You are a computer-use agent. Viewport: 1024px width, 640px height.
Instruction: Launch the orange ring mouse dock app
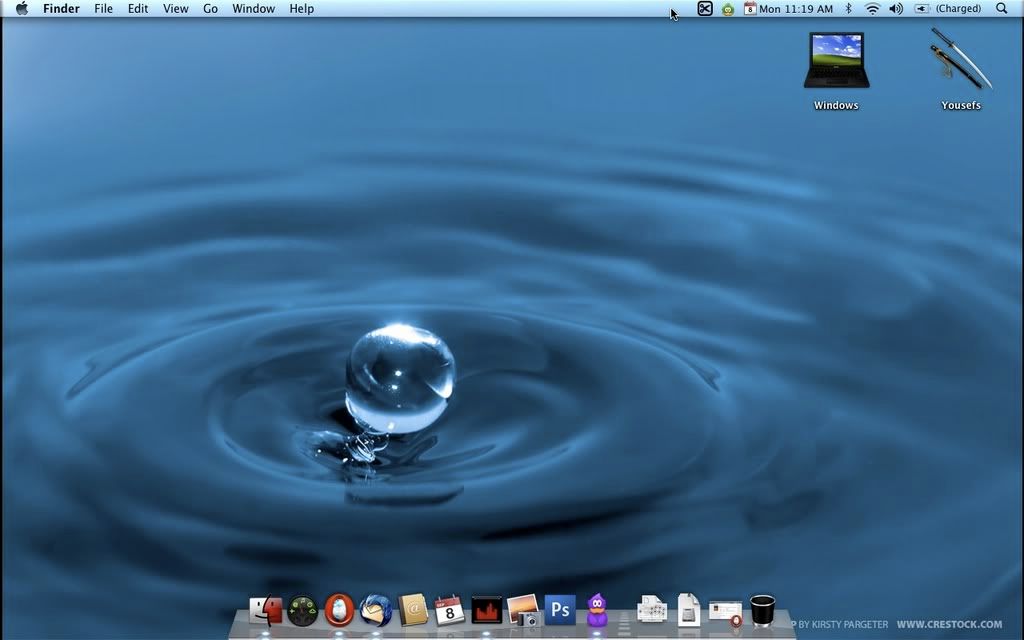tap(339, 610)
